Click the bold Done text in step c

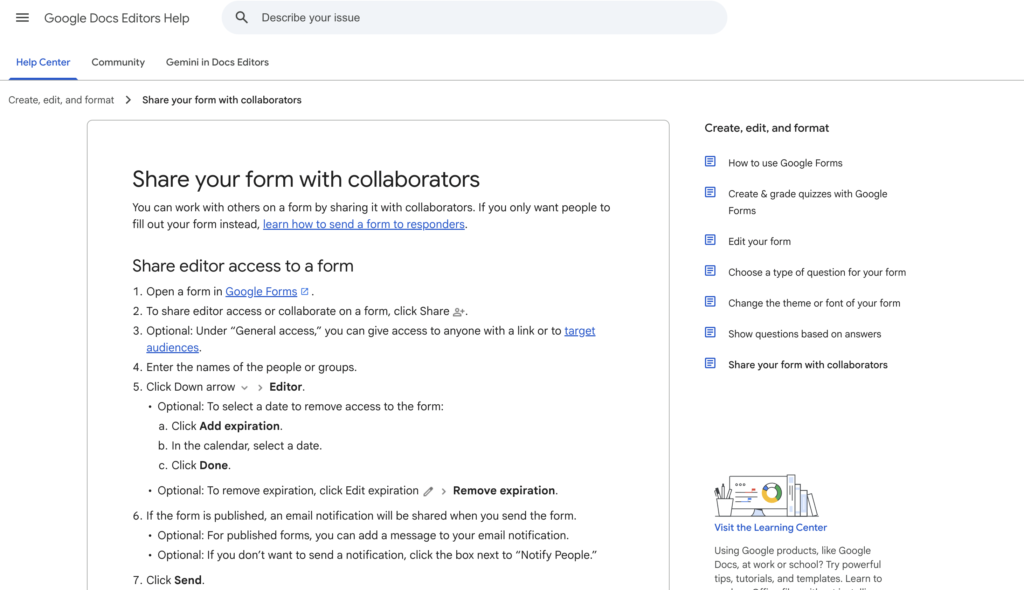click(214, 465)
